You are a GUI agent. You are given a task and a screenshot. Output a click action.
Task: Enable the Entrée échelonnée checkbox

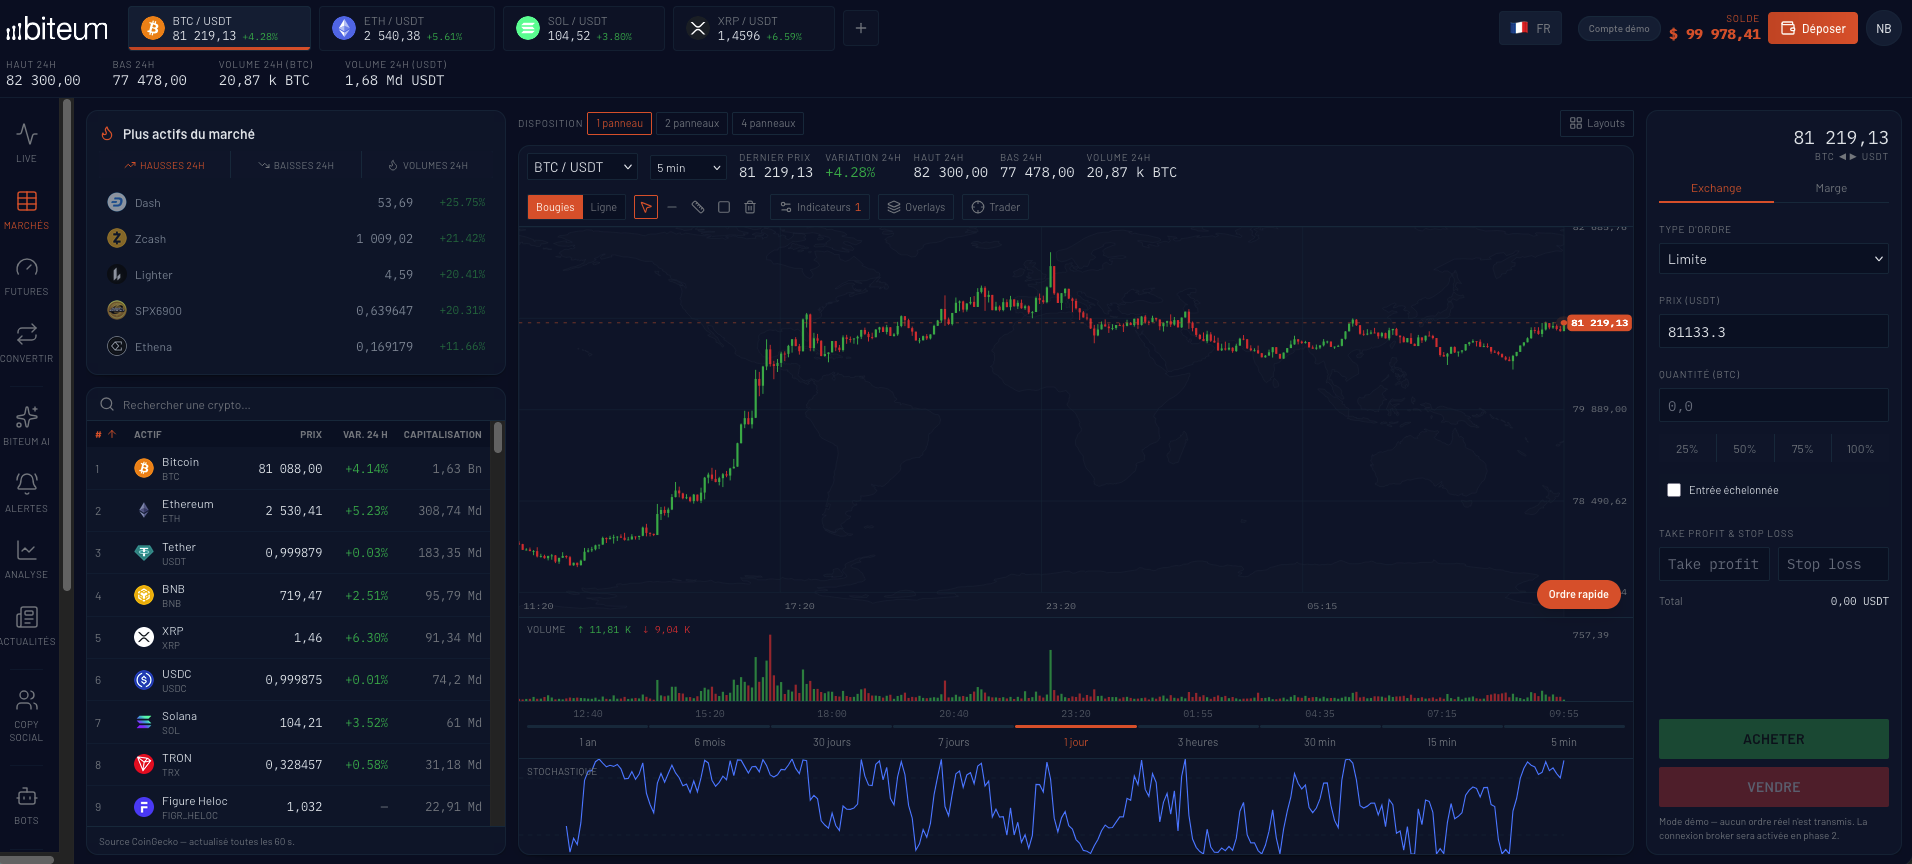pyautogui.click(x=1674, y=490)
